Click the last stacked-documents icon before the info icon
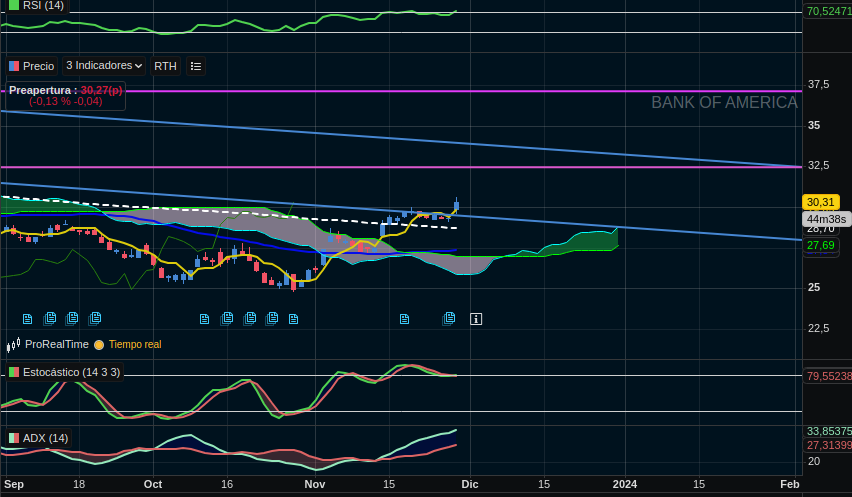 (x=449, y=318)
